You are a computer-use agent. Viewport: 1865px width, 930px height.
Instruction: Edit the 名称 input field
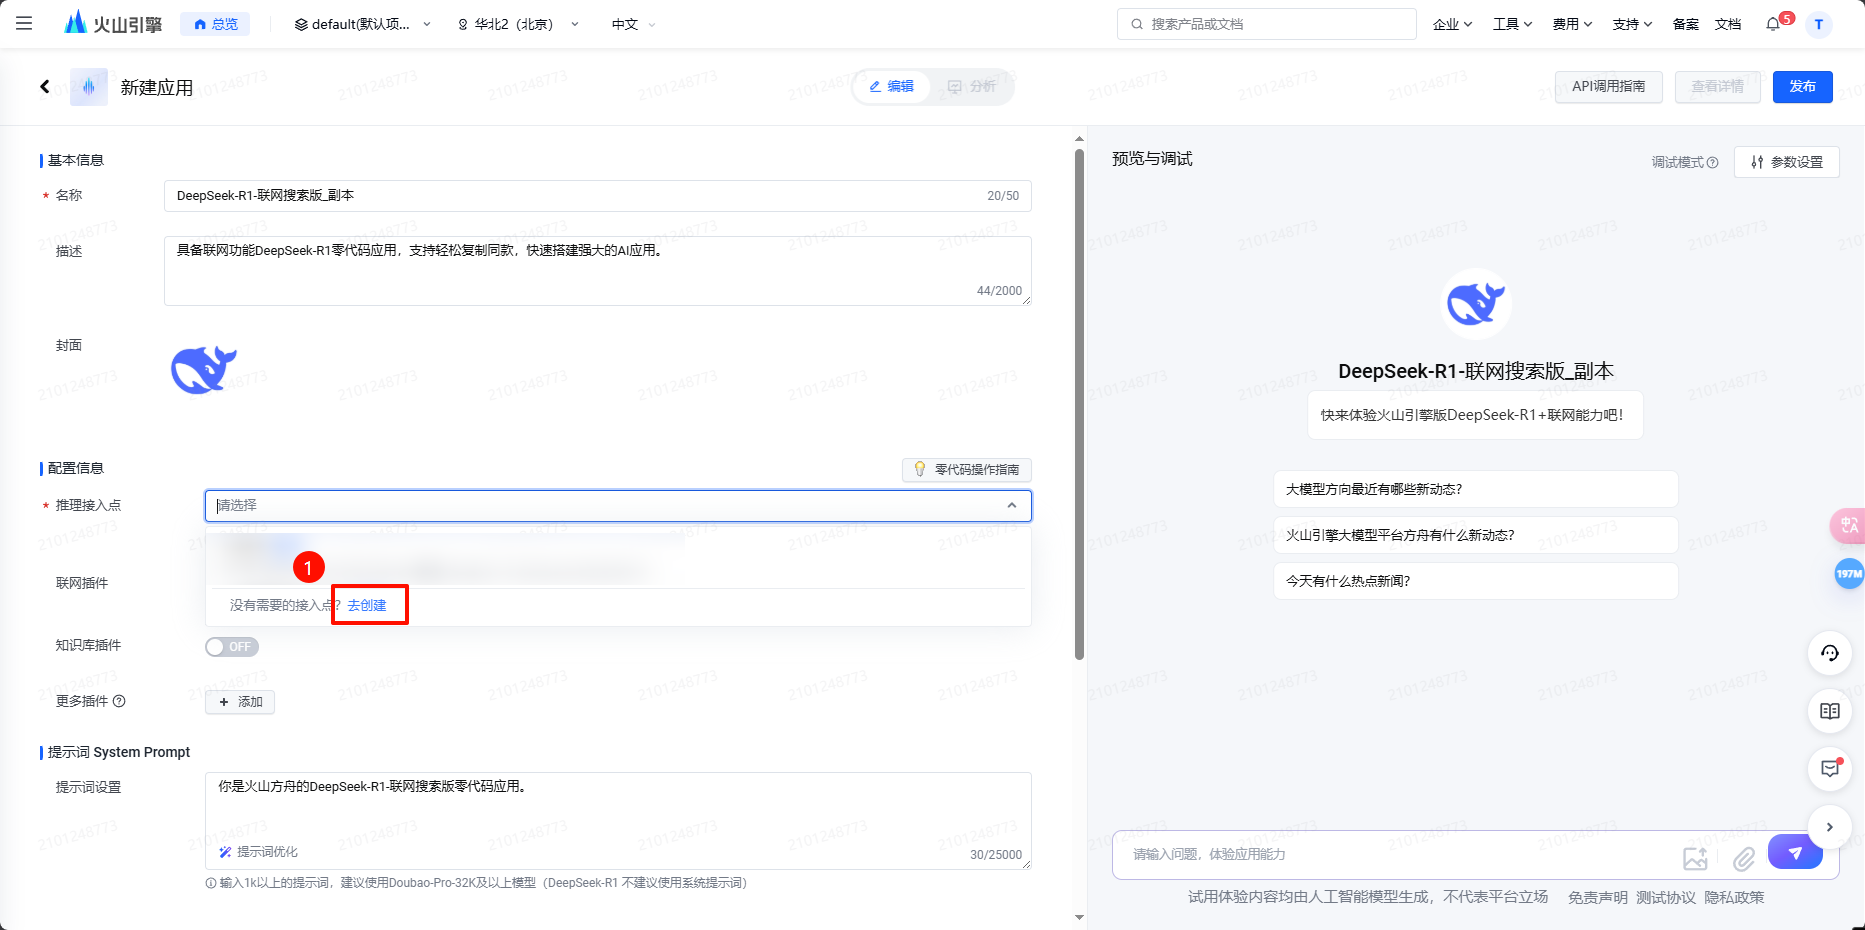(597, 196)
